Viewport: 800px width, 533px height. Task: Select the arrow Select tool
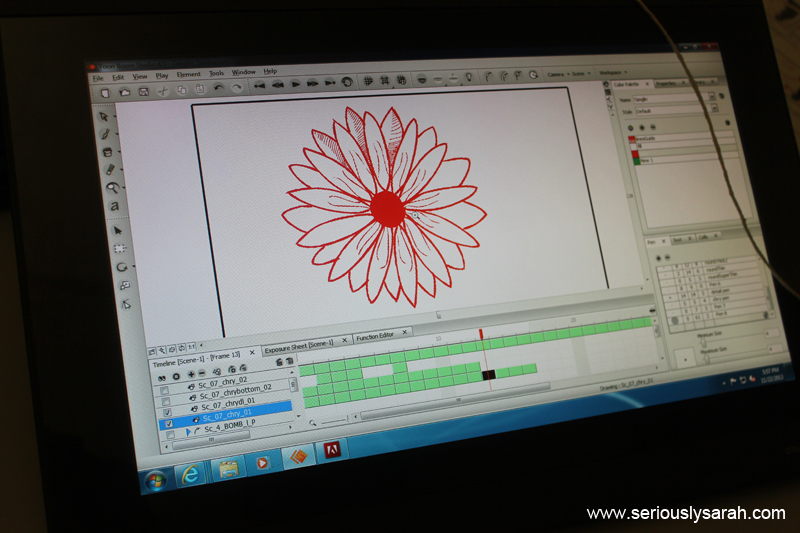click(103, 116)
